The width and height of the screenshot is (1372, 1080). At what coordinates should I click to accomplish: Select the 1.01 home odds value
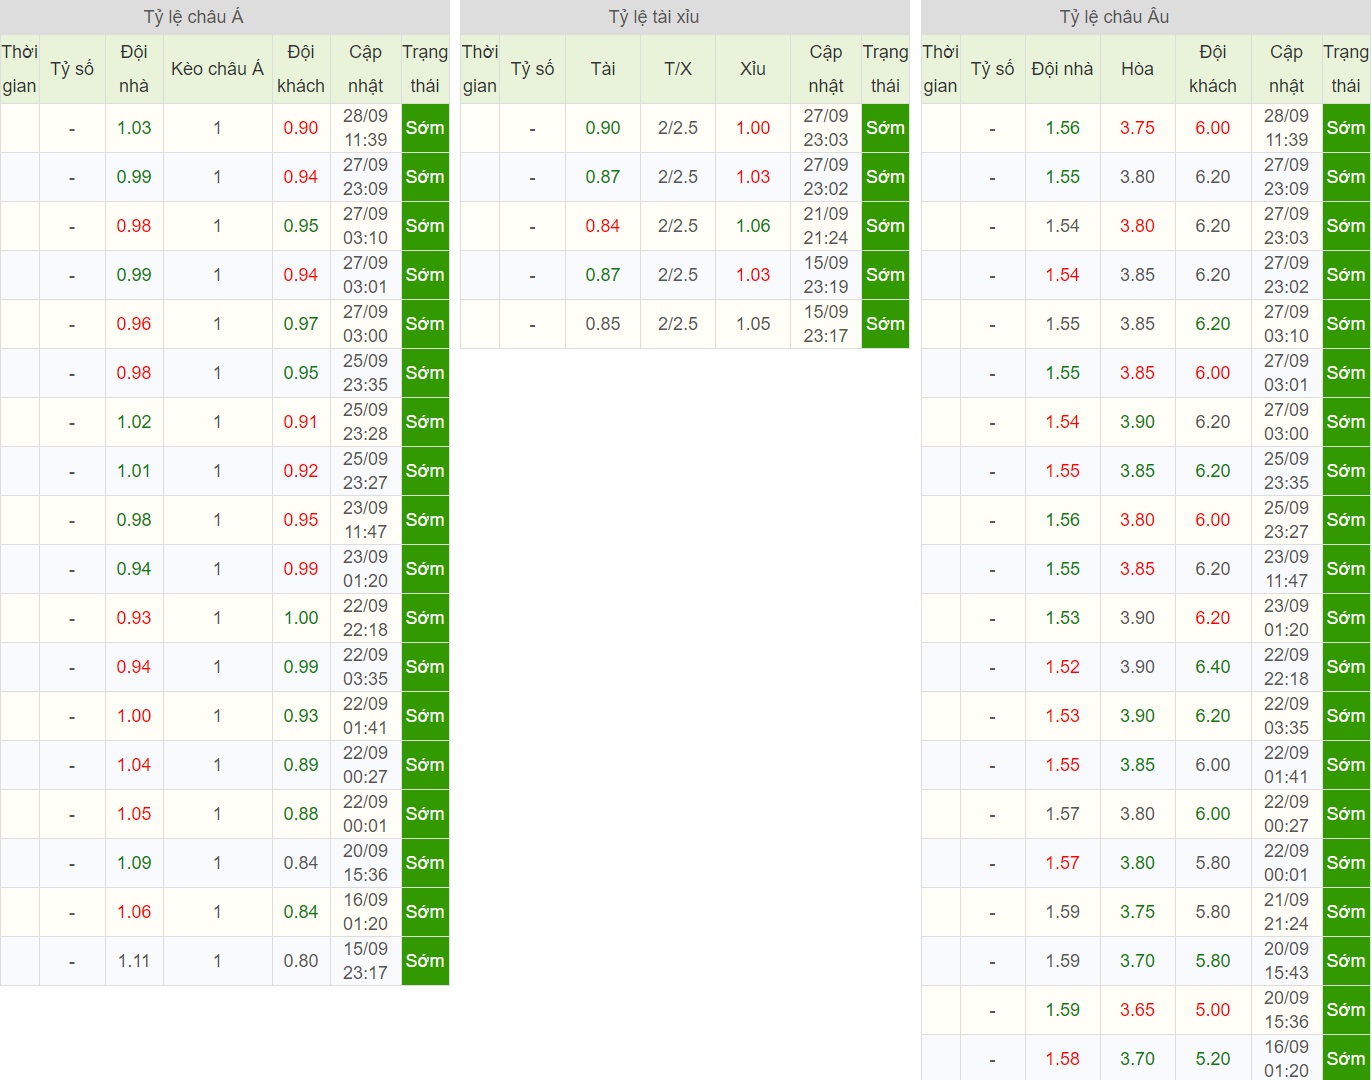[134, 471]
